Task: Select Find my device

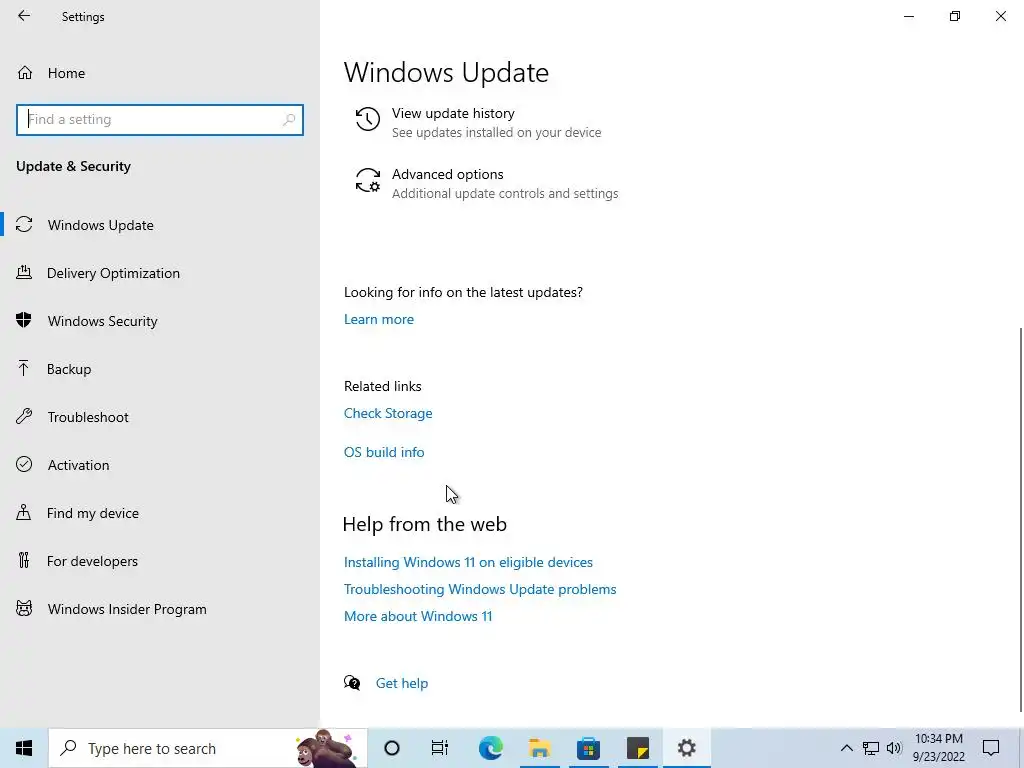Action: coord(160,513)
